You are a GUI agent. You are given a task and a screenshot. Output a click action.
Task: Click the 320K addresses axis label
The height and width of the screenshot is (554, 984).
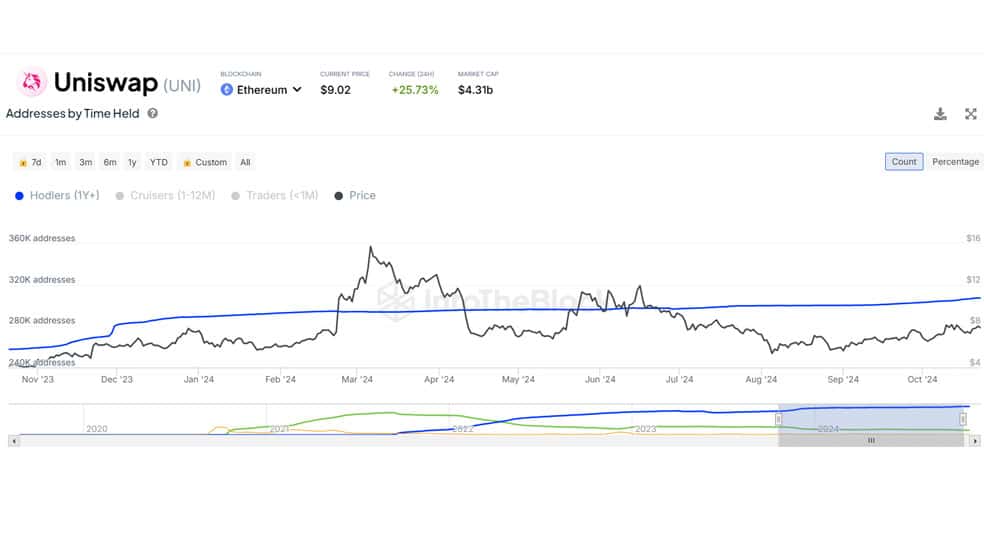coord(41,280)
